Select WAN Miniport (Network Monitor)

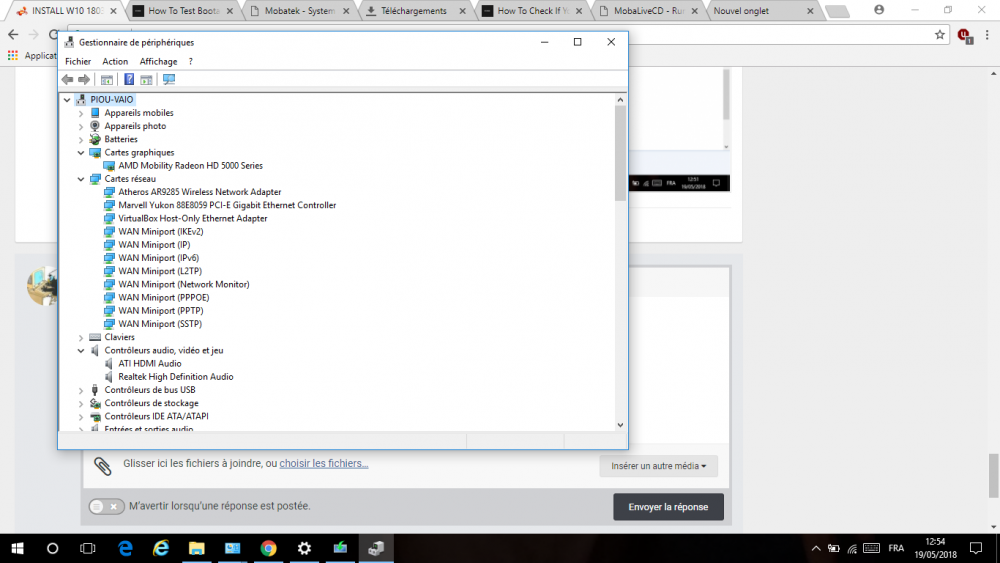coord(184,285)
